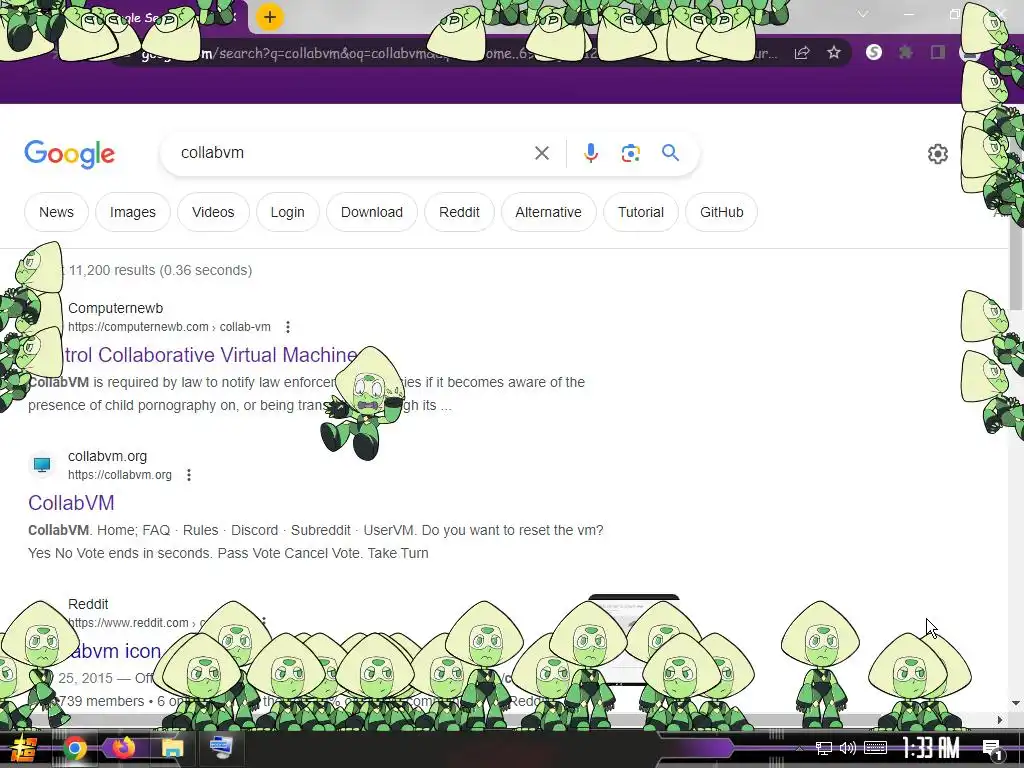The width and height of the screenshot is (1024, 768).
Task: Open Google quick settings gear
Action: (x=938, y=153)
